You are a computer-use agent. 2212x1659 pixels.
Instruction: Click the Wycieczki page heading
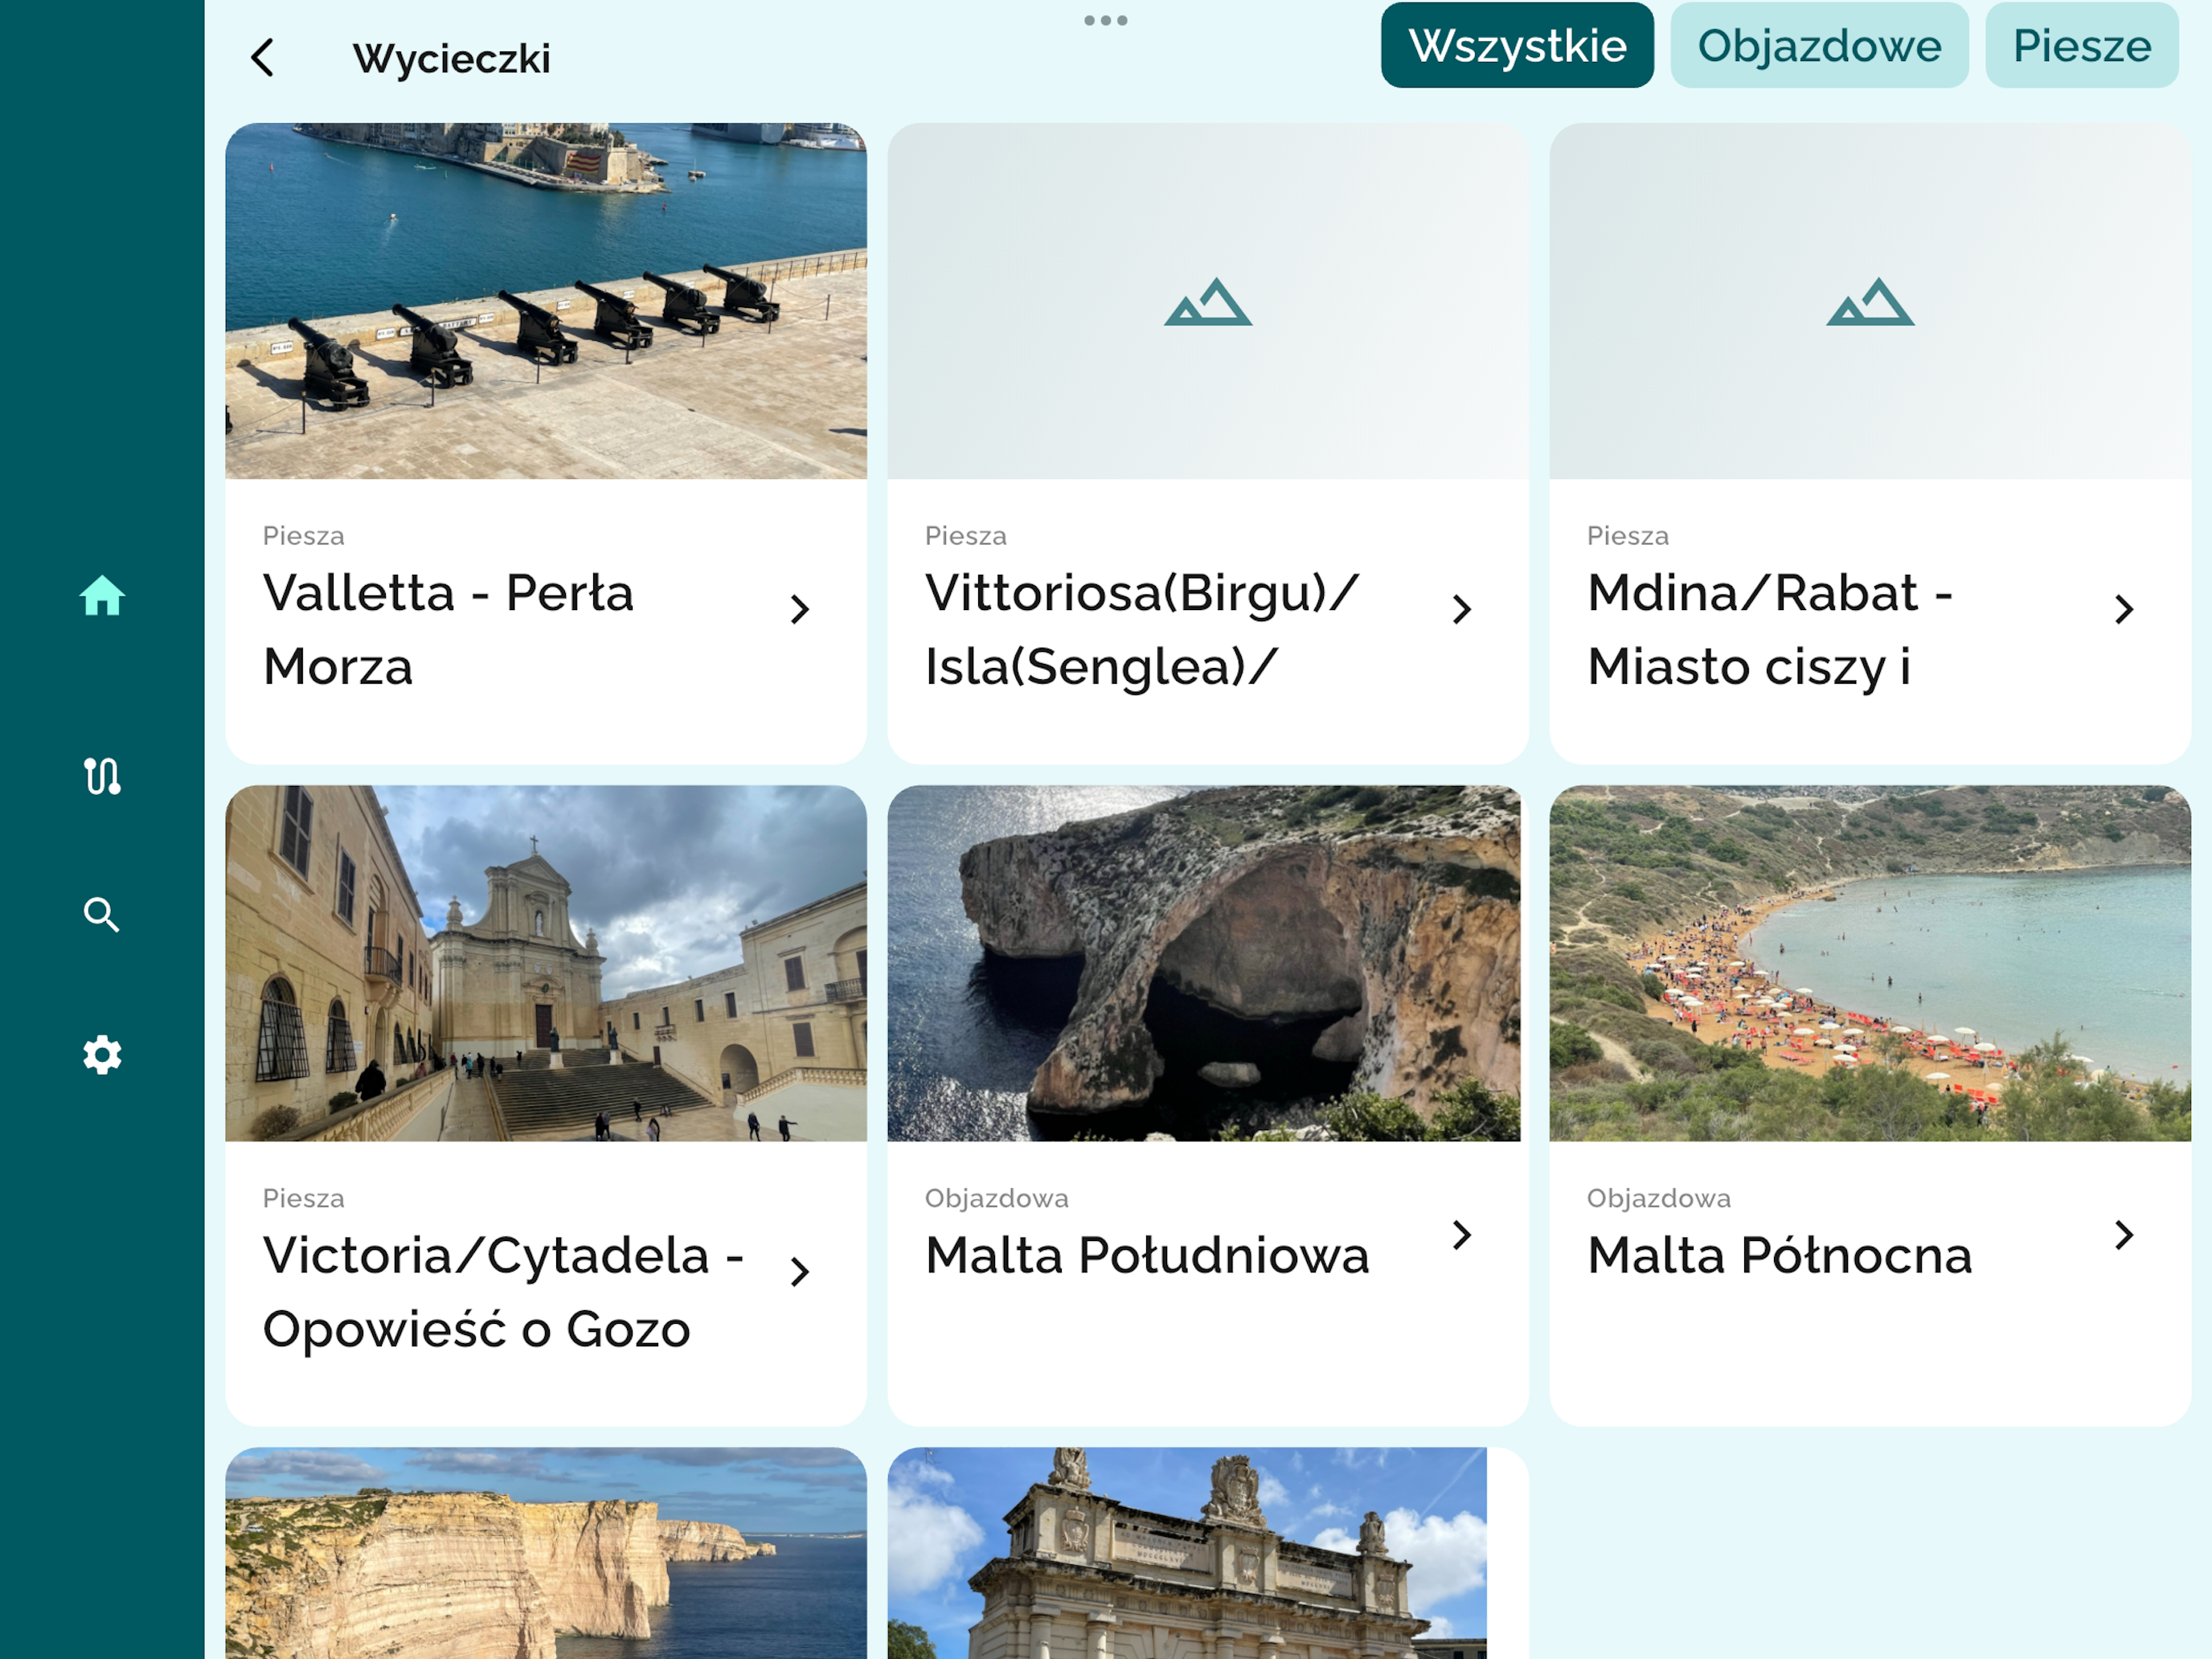click(451, 58)
